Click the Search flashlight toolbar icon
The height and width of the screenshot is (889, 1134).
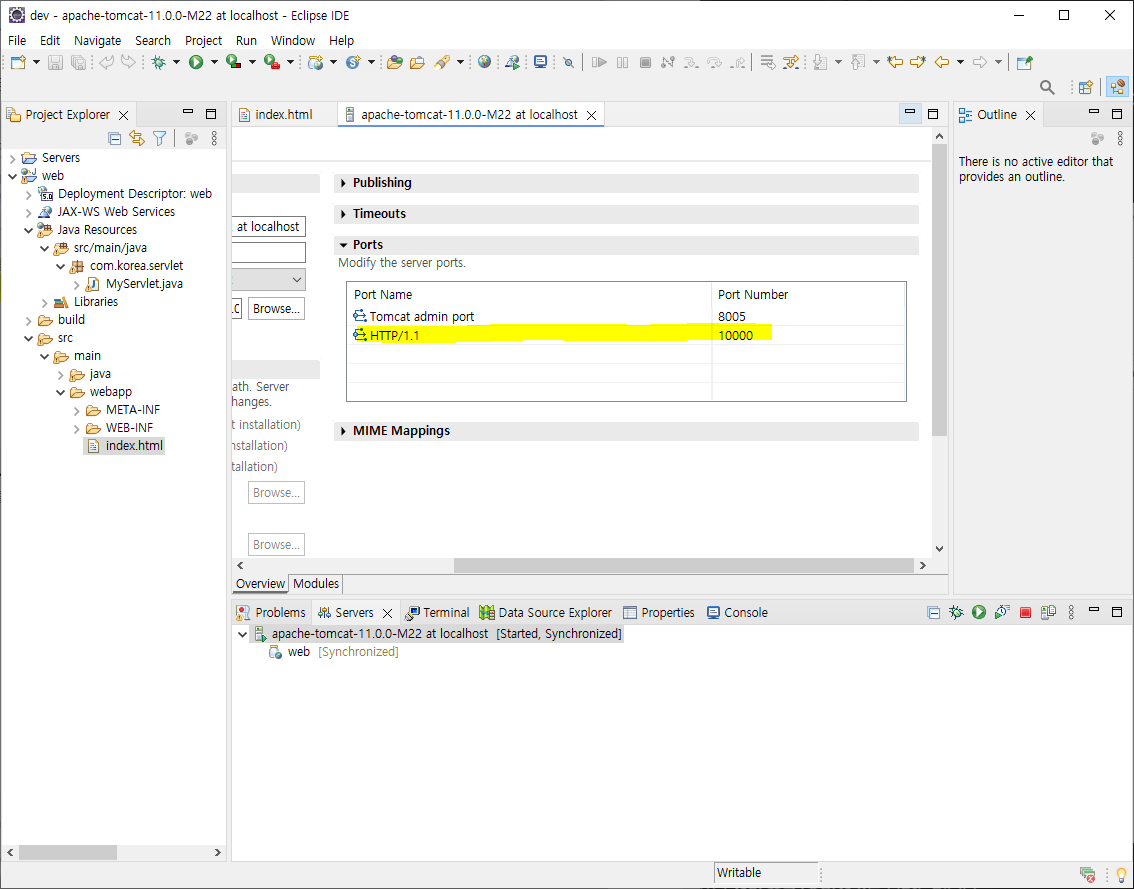pos(442,62)
